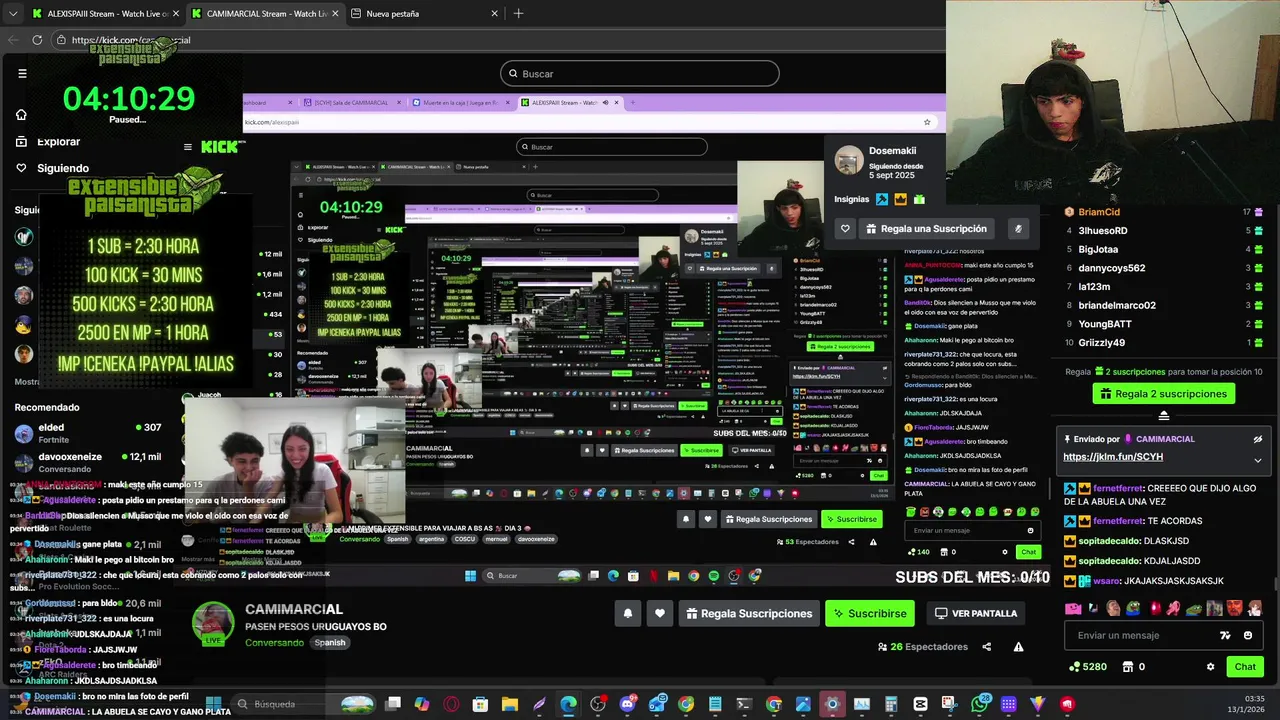Expand pinned message with chevron arrow

(1258, 460)
